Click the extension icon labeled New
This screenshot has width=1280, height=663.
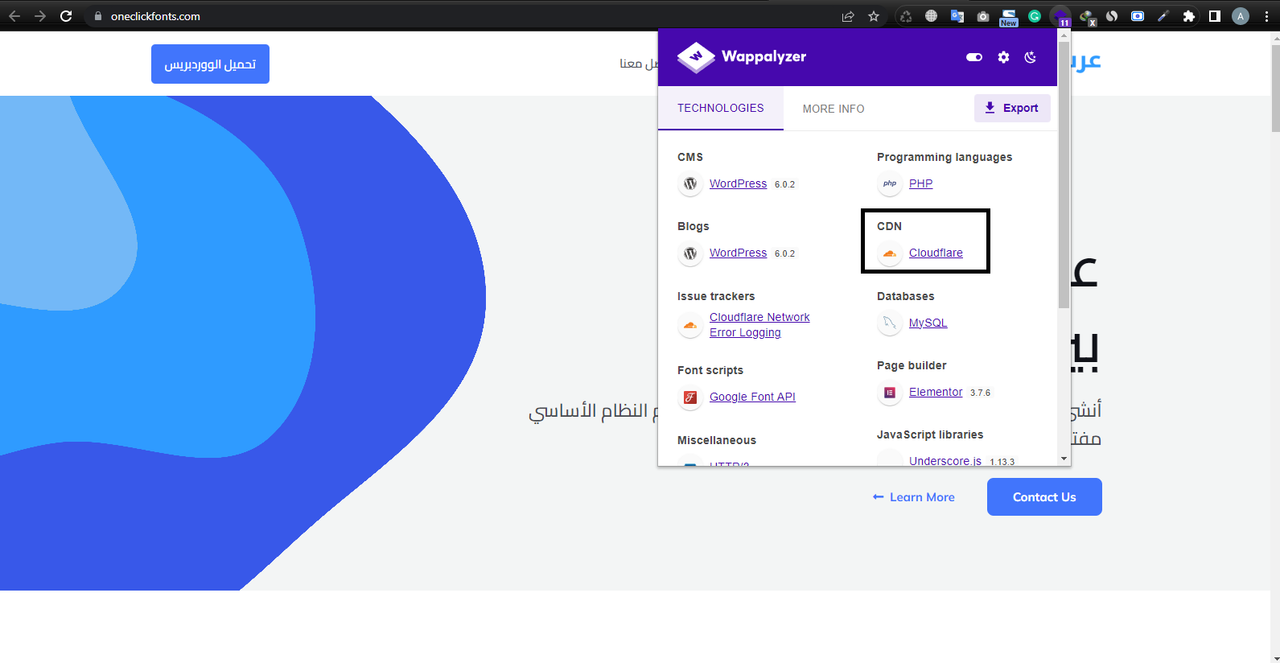point(1008,16)
